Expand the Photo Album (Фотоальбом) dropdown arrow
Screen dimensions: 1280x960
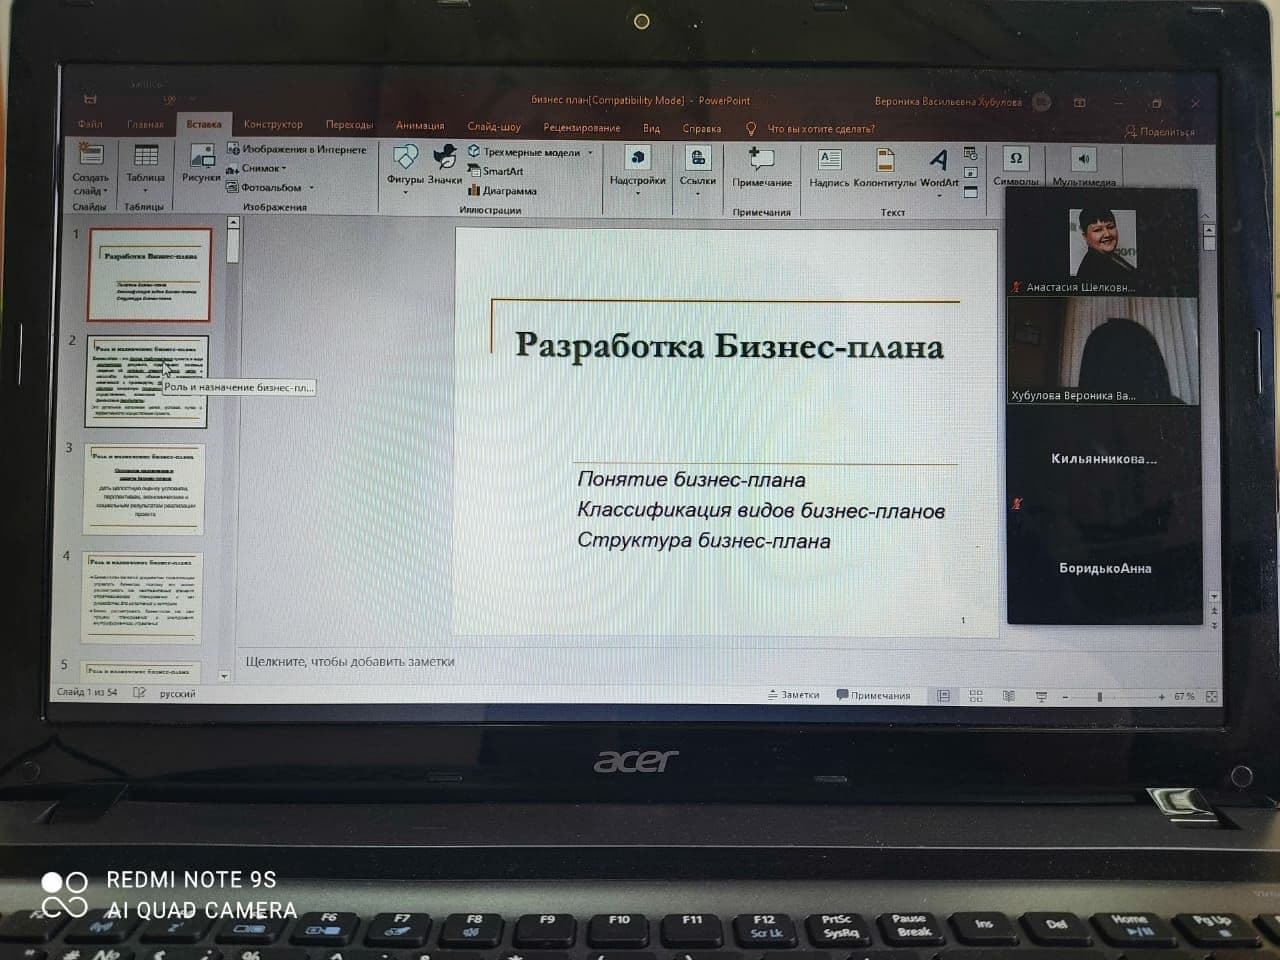point(311,188)
